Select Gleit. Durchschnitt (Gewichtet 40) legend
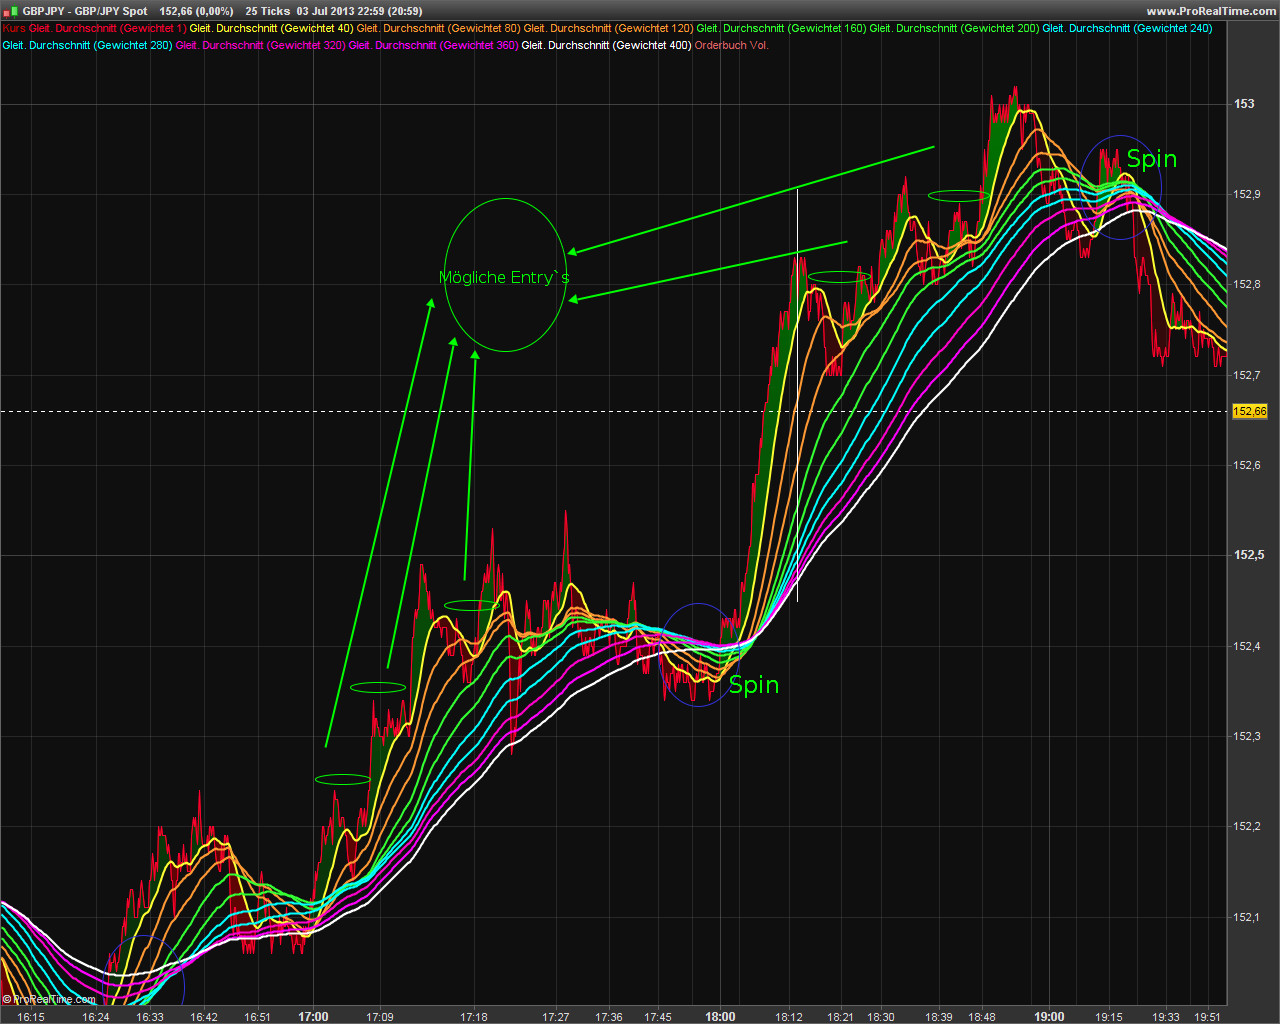Screen dimensions: 1280x1024 pos(271,28)
